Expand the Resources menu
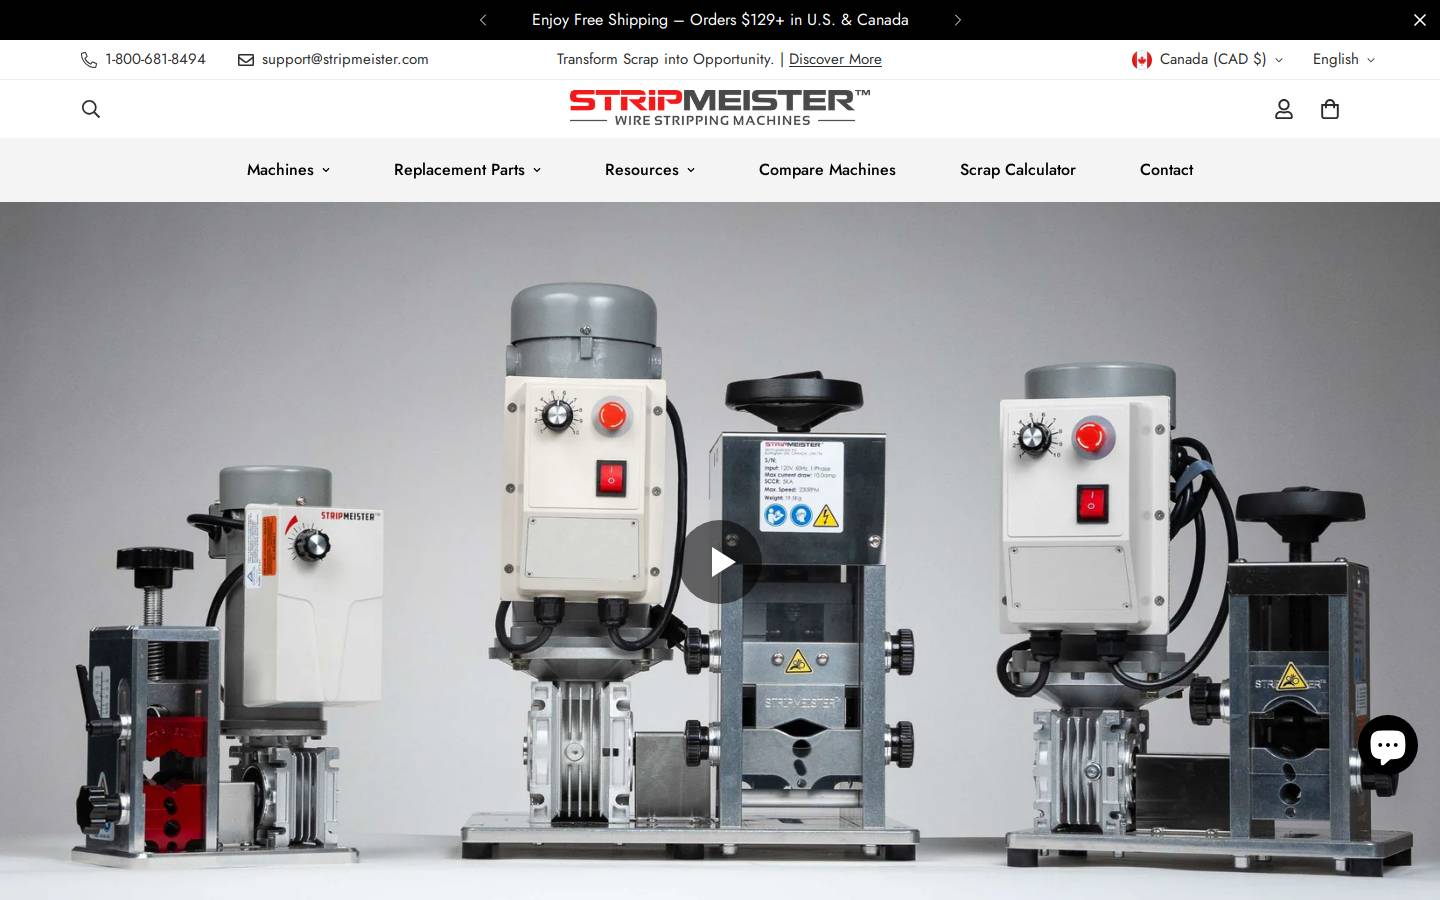Image resolution: width=1440 pixels, height=900 pixels. tap(649, 170)
